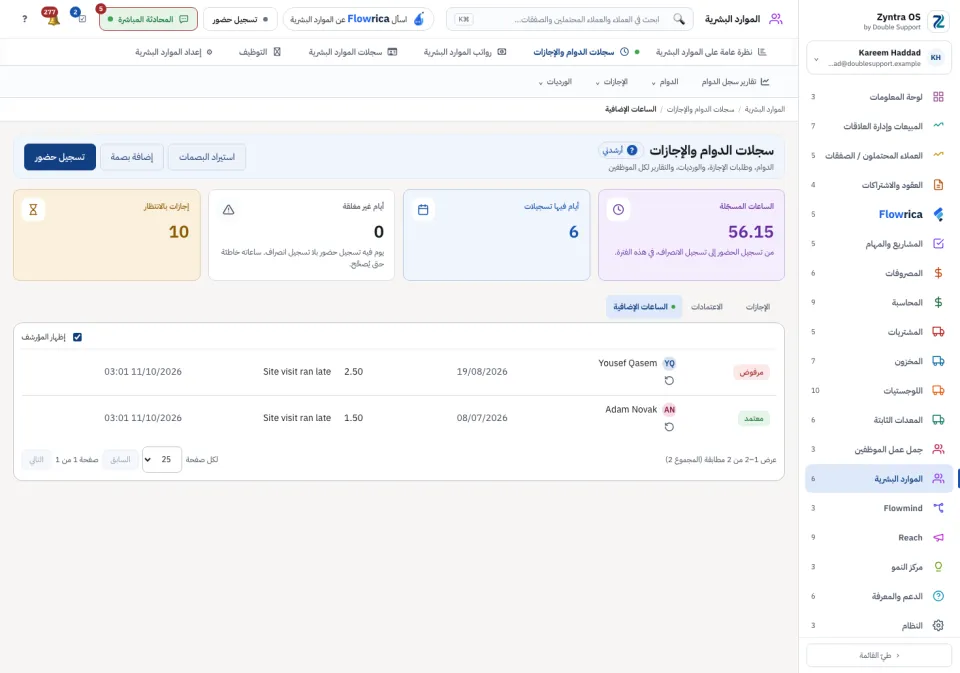Image resolution: width=960 pixels, height=673 pixels.
Task: Click أرشدني guide button
Action: (620, 150)
